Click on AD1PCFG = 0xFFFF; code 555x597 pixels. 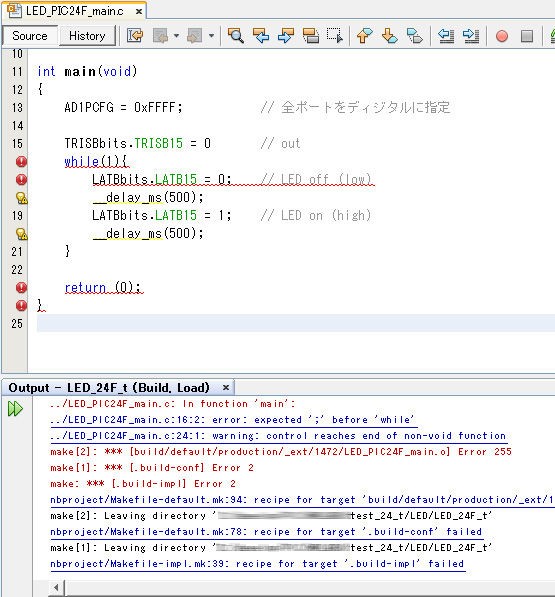[x=123, y=107]
